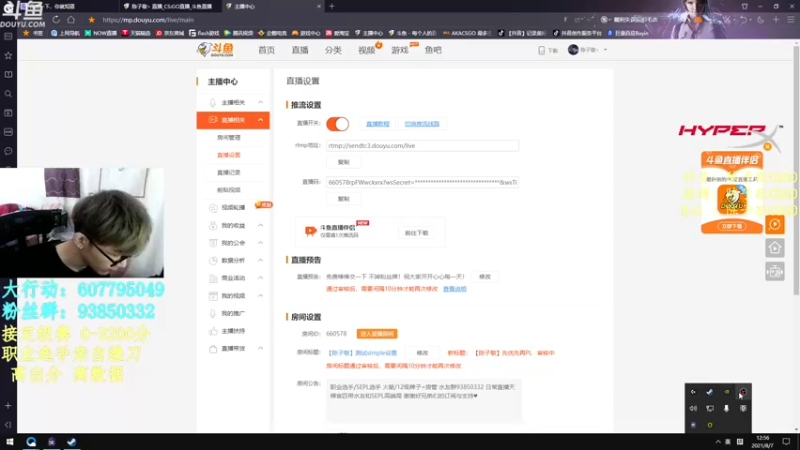Click the mobile phone download icon in the header
The image size is (800, 450).
[x=541, y=50]
